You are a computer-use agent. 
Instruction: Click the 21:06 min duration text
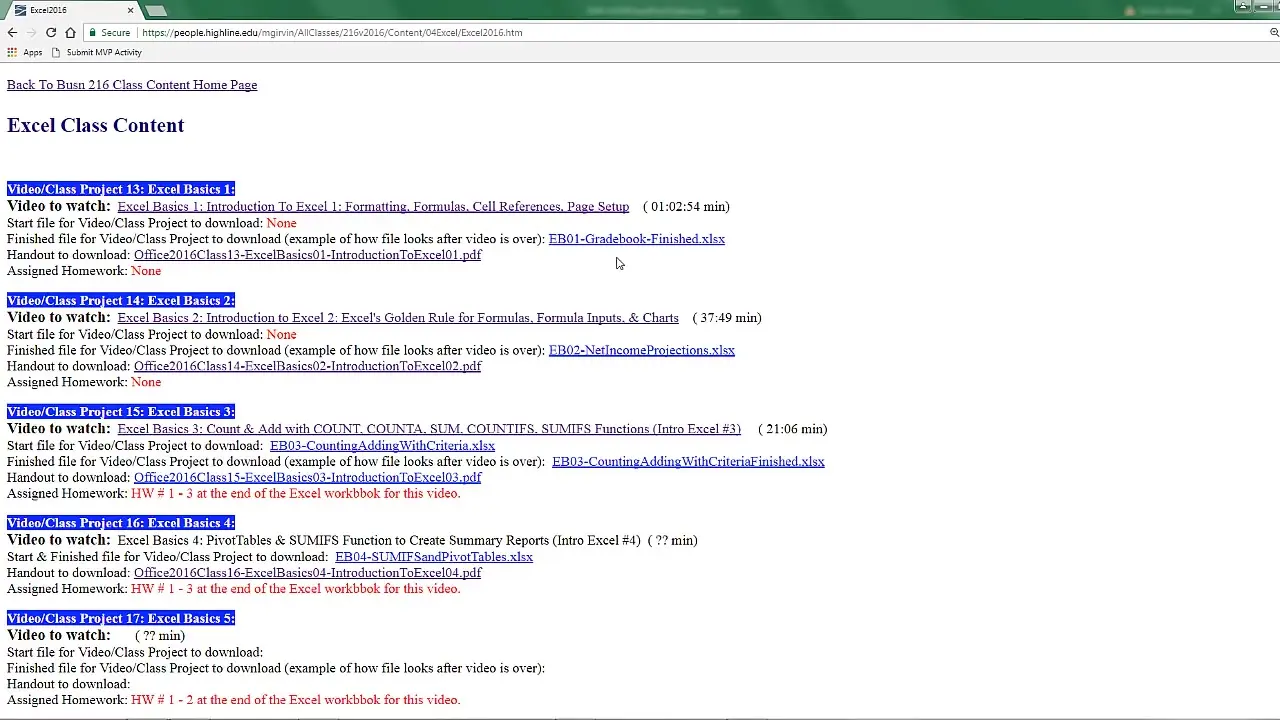793,429
